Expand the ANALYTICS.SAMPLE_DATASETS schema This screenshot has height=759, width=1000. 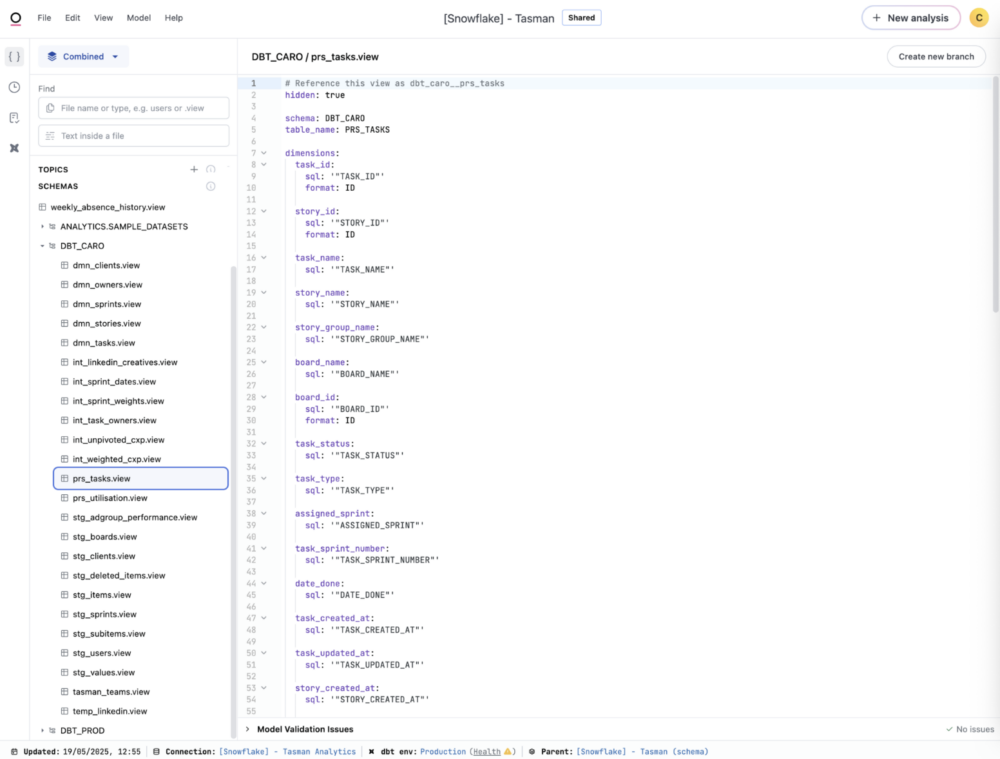44,226
